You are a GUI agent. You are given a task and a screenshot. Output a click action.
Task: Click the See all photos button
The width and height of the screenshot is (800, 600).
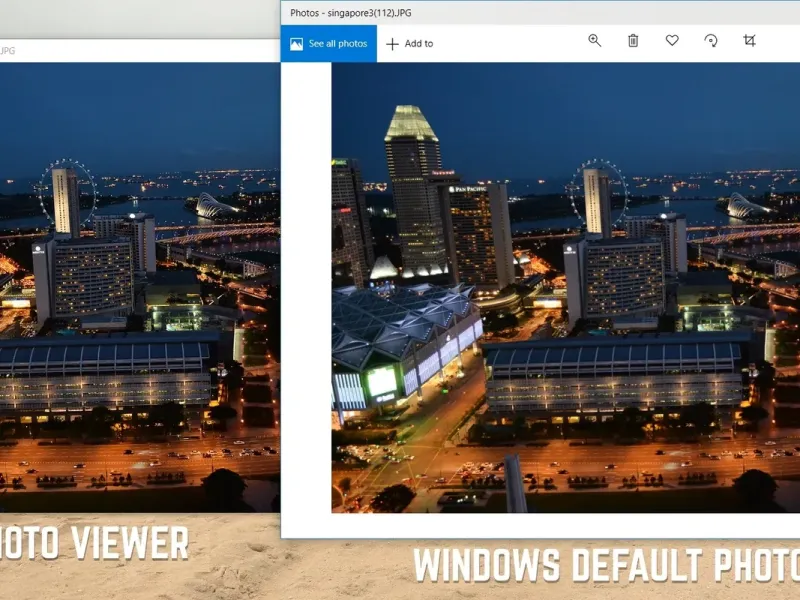329,44
